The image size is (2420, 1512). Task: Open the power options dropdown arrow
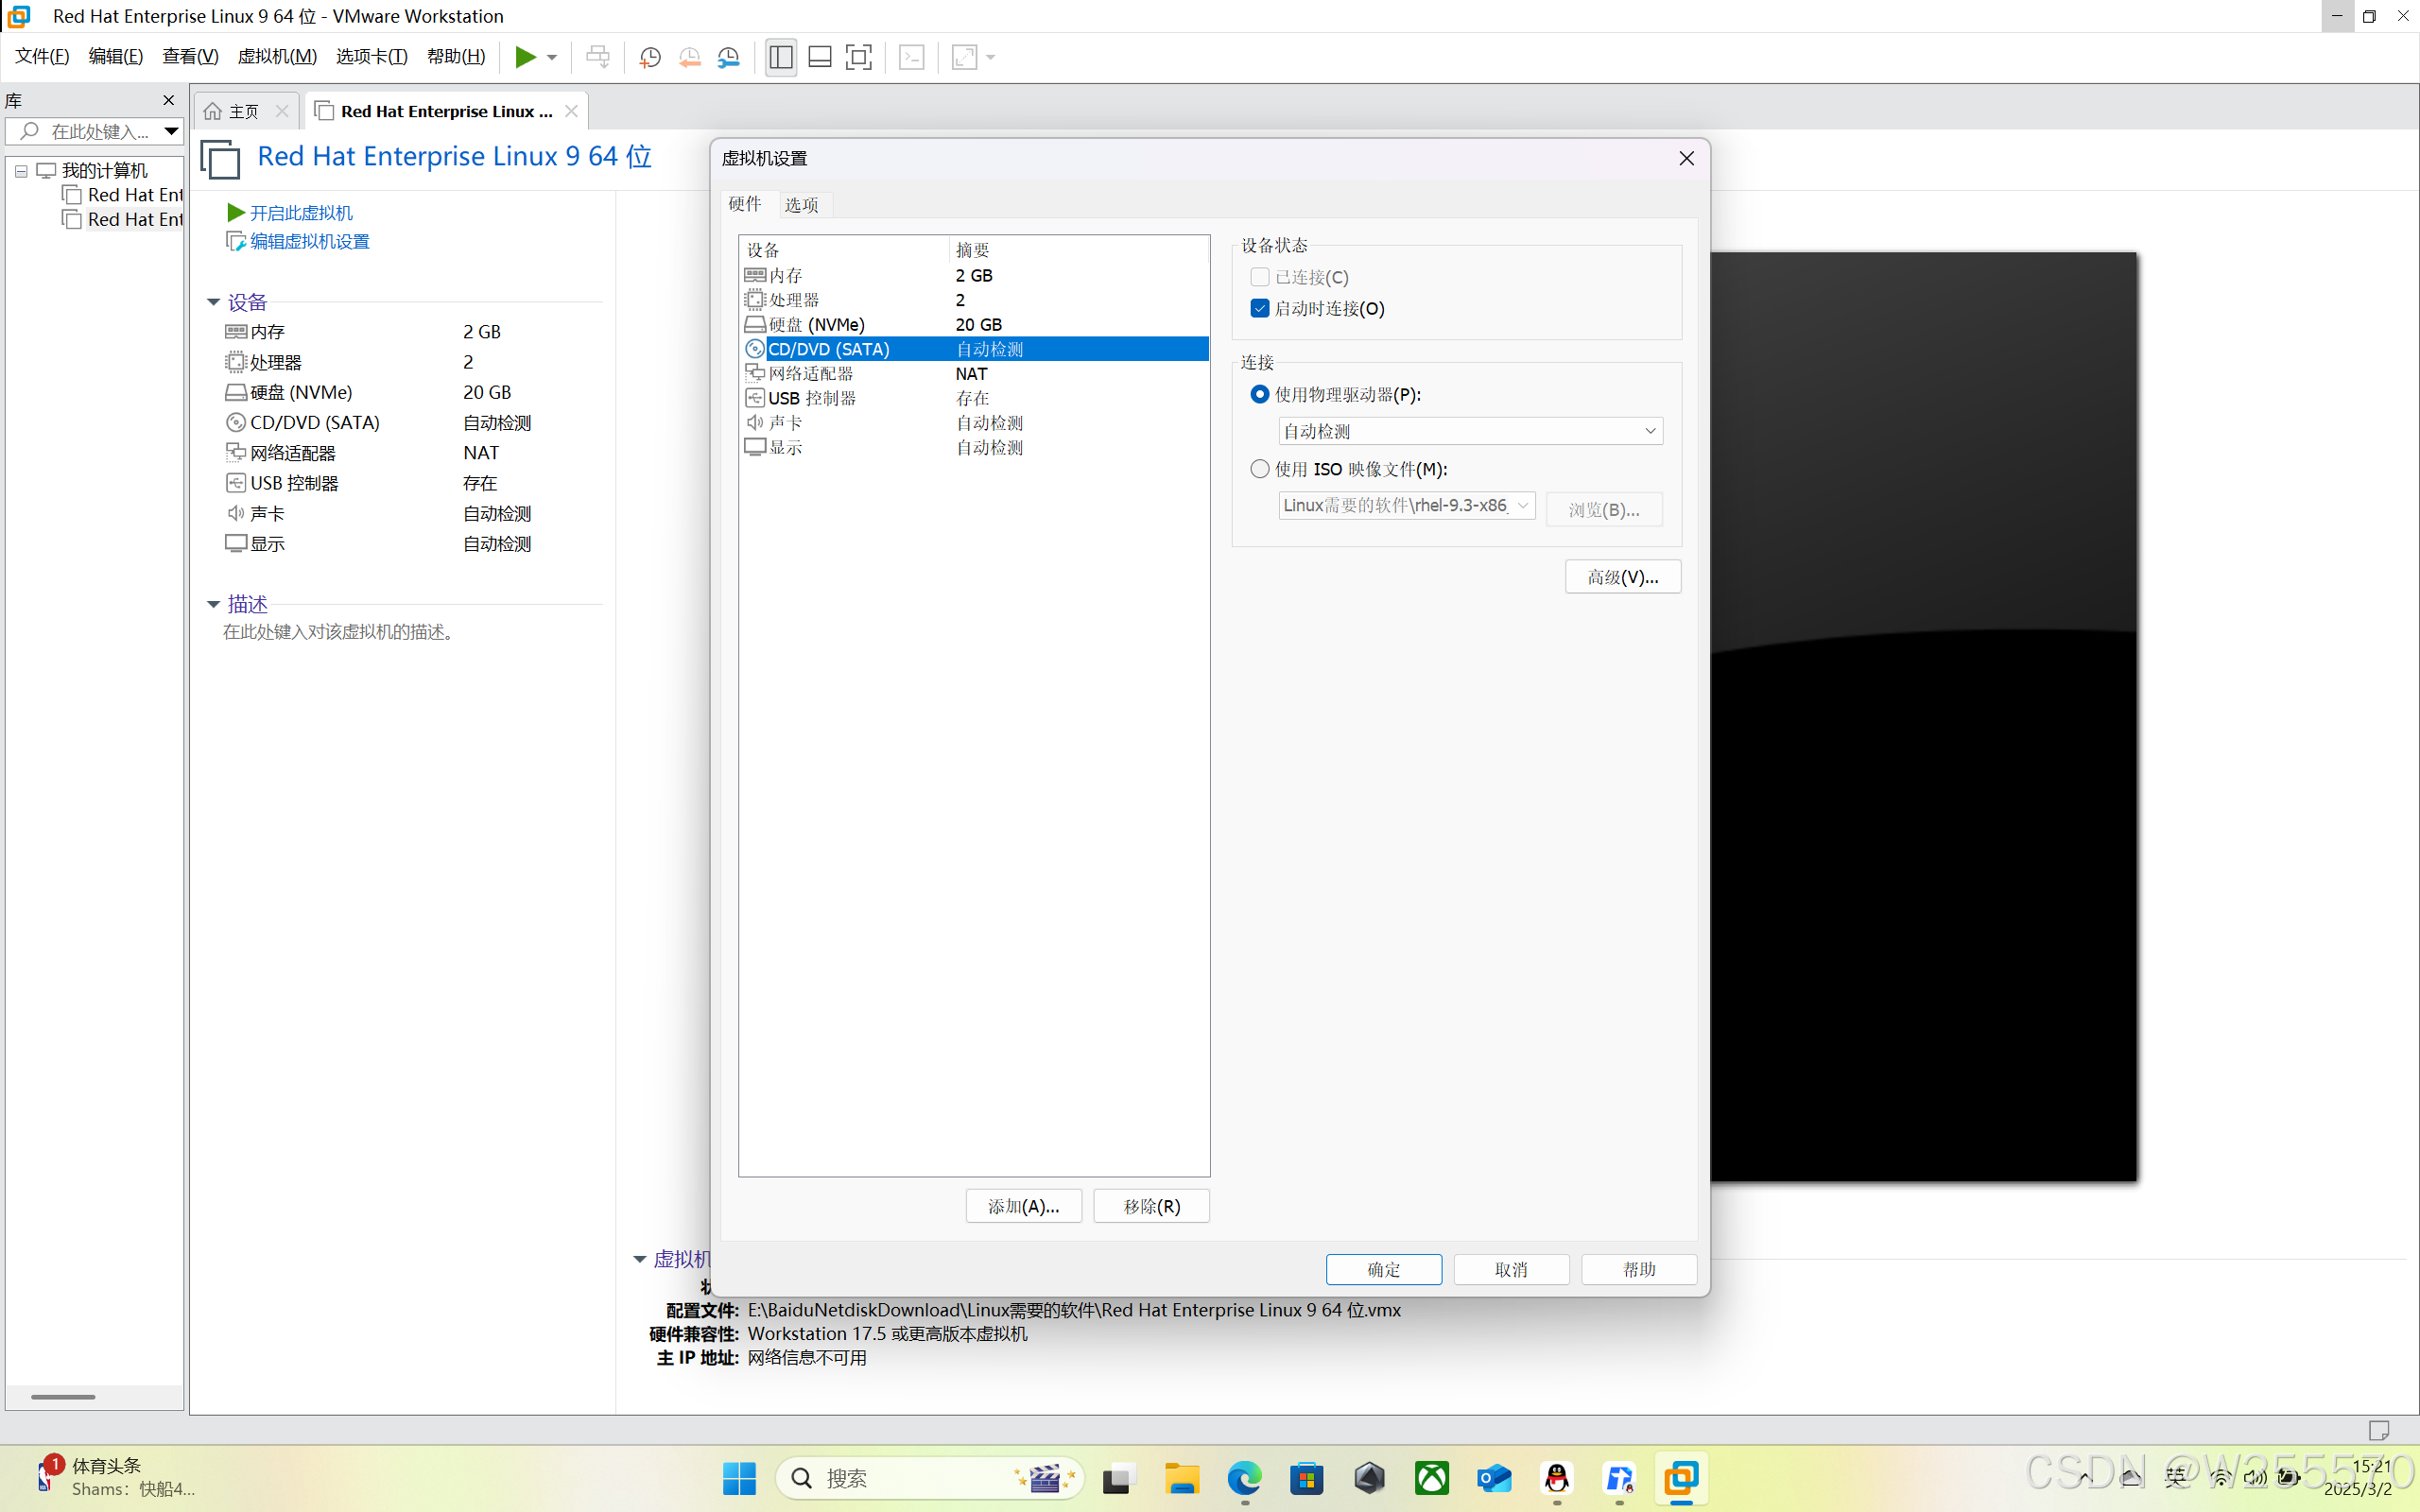(x=552, y=57)
